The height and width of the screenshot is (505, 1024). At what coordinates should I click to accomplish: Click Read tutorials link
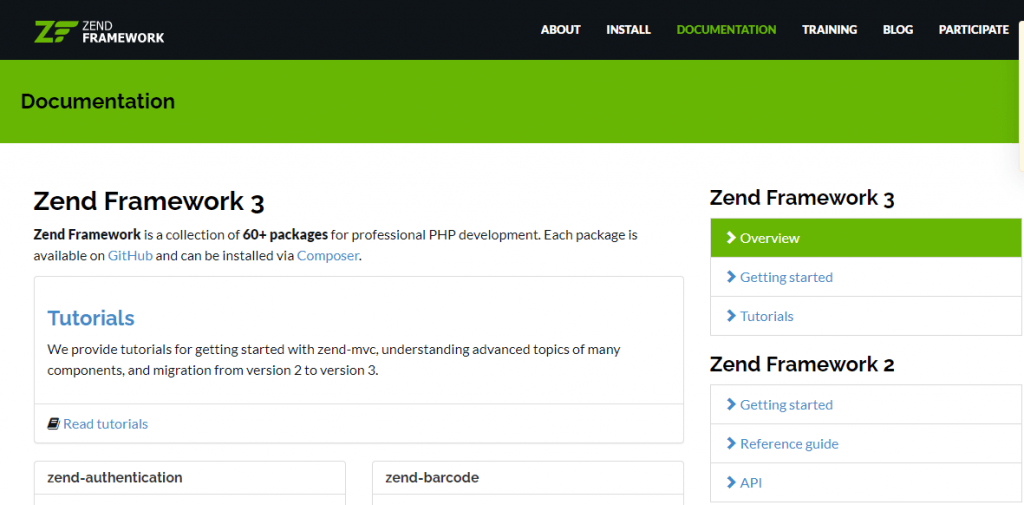[106, 424]
